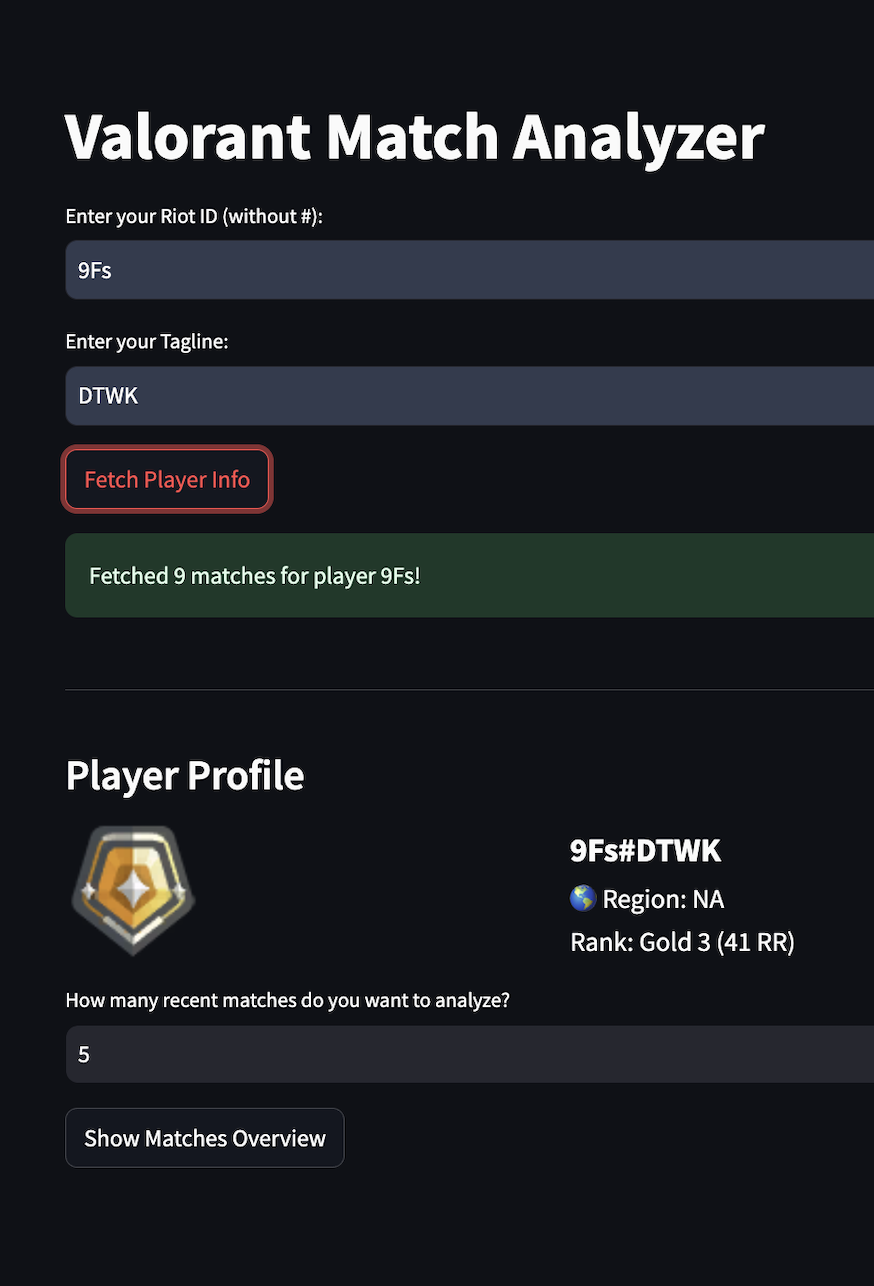This screenshot has height=1286, width=874.
Task: Click the Player Profile heading
Action: 185,776
